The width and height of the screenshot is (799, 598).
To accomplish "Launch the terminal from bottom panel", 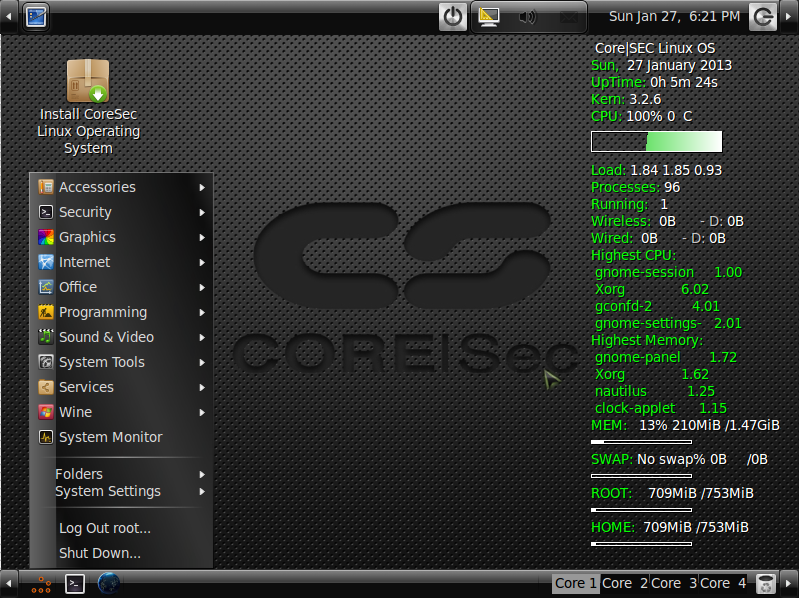I will coord(75,584).
